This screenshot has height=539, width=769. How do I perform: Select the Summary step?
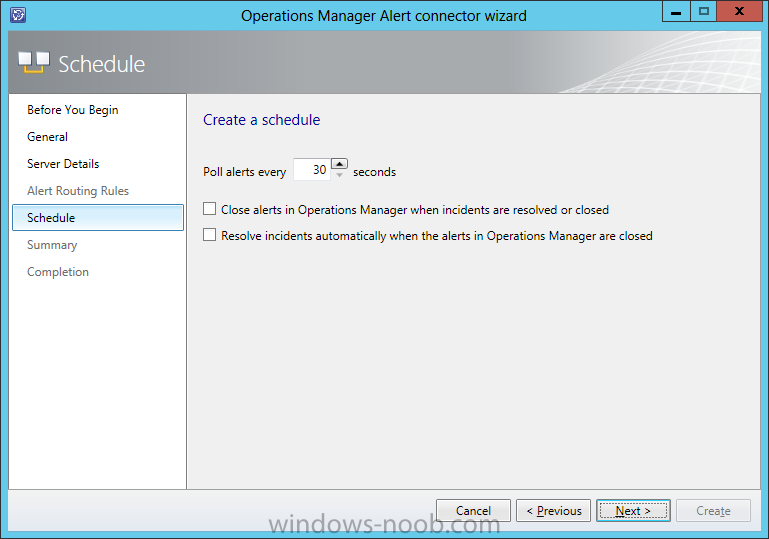[52, 245]
